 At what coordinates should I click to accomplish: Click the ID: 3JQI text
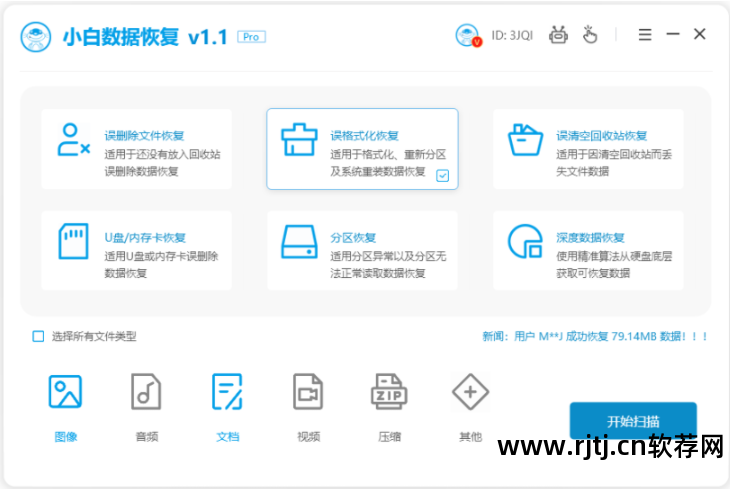click(512, 36)
